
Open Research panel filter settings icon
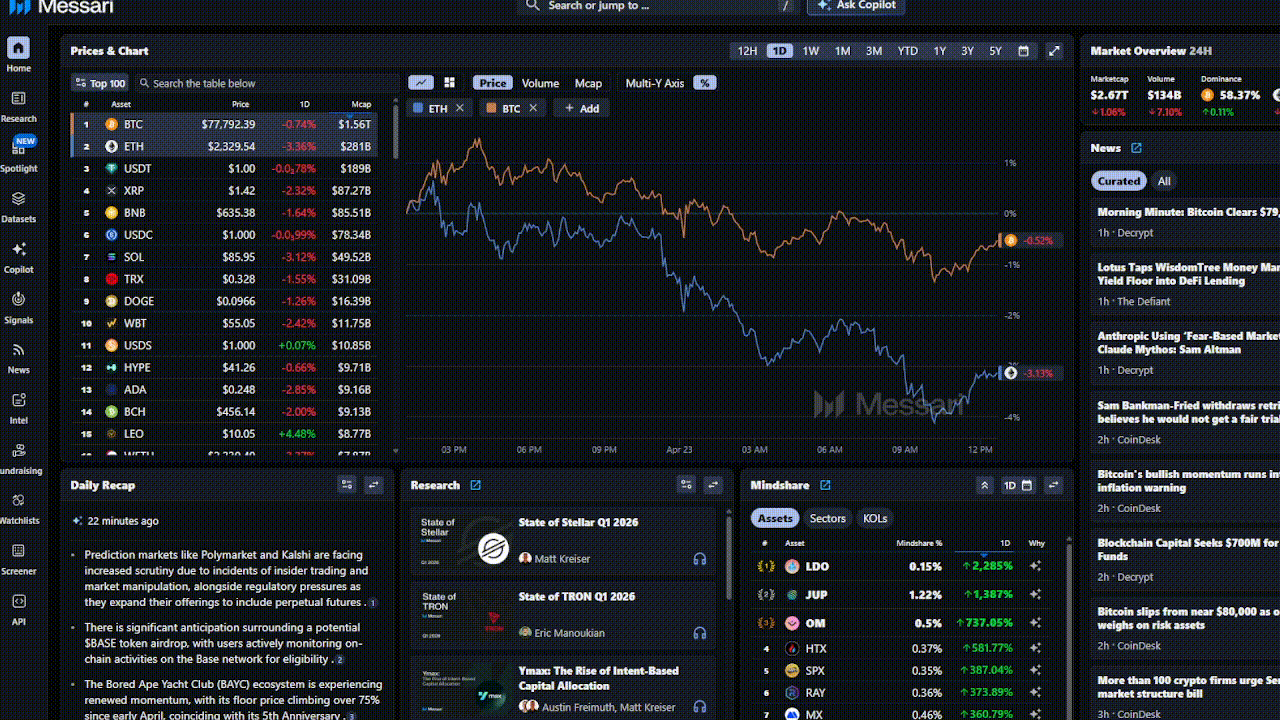point(686,485)
